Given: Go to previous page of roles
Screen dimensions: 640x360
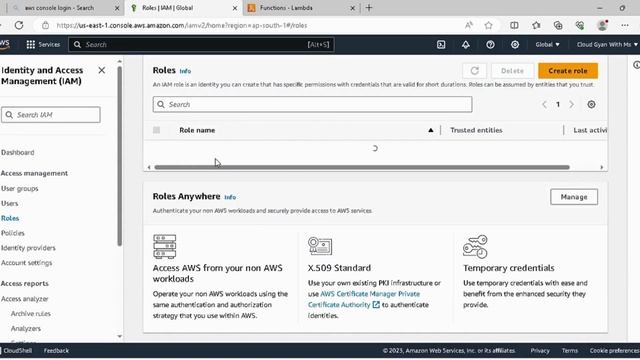Looking at the screenshot, I should (544, 104).
